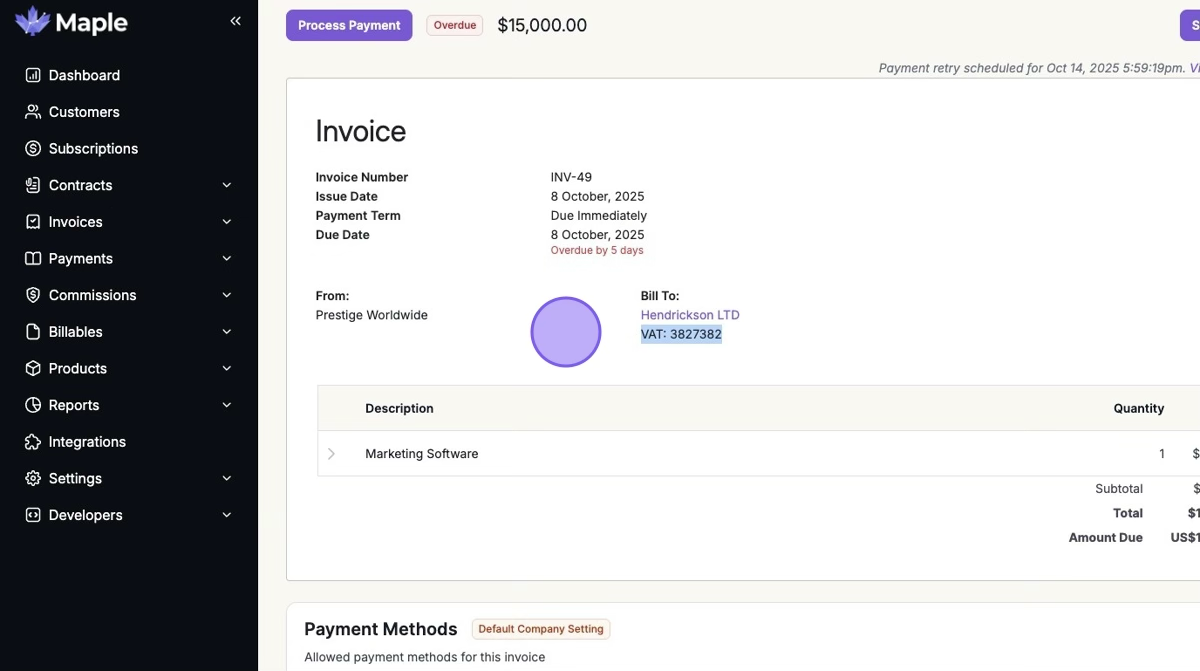Click the Commissions shield icon

(x=33, y=295)
